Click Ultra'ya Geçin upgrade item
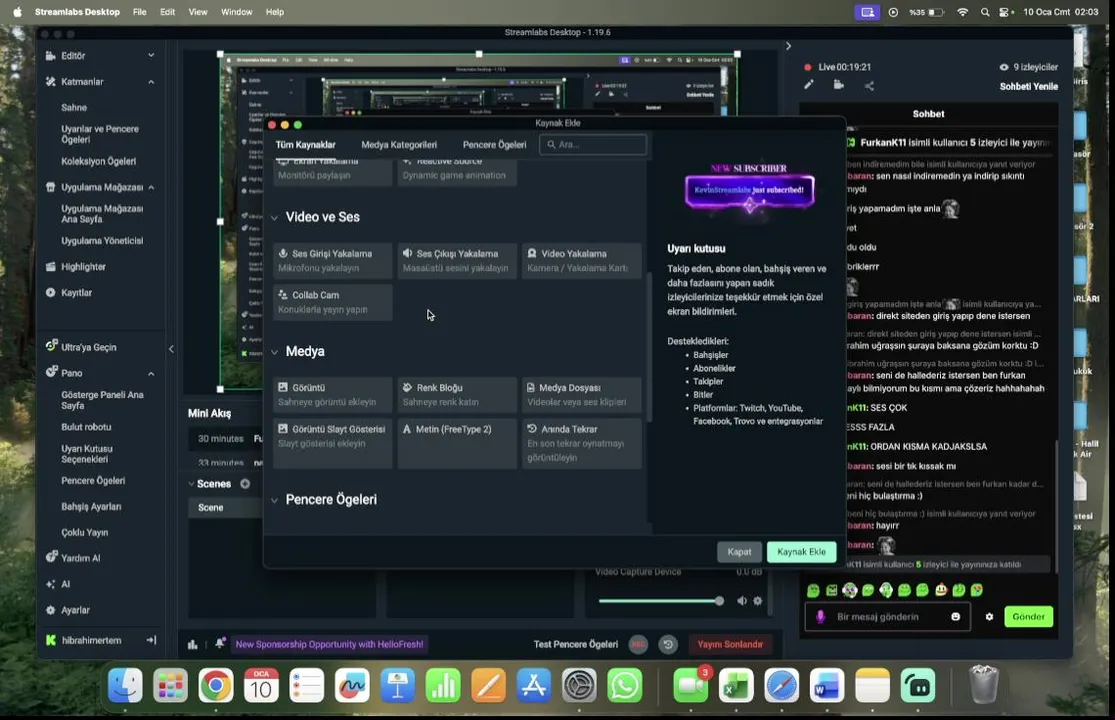Image resolution: width=1115 pixels, height=720 pixels. (x=88, y=347)
